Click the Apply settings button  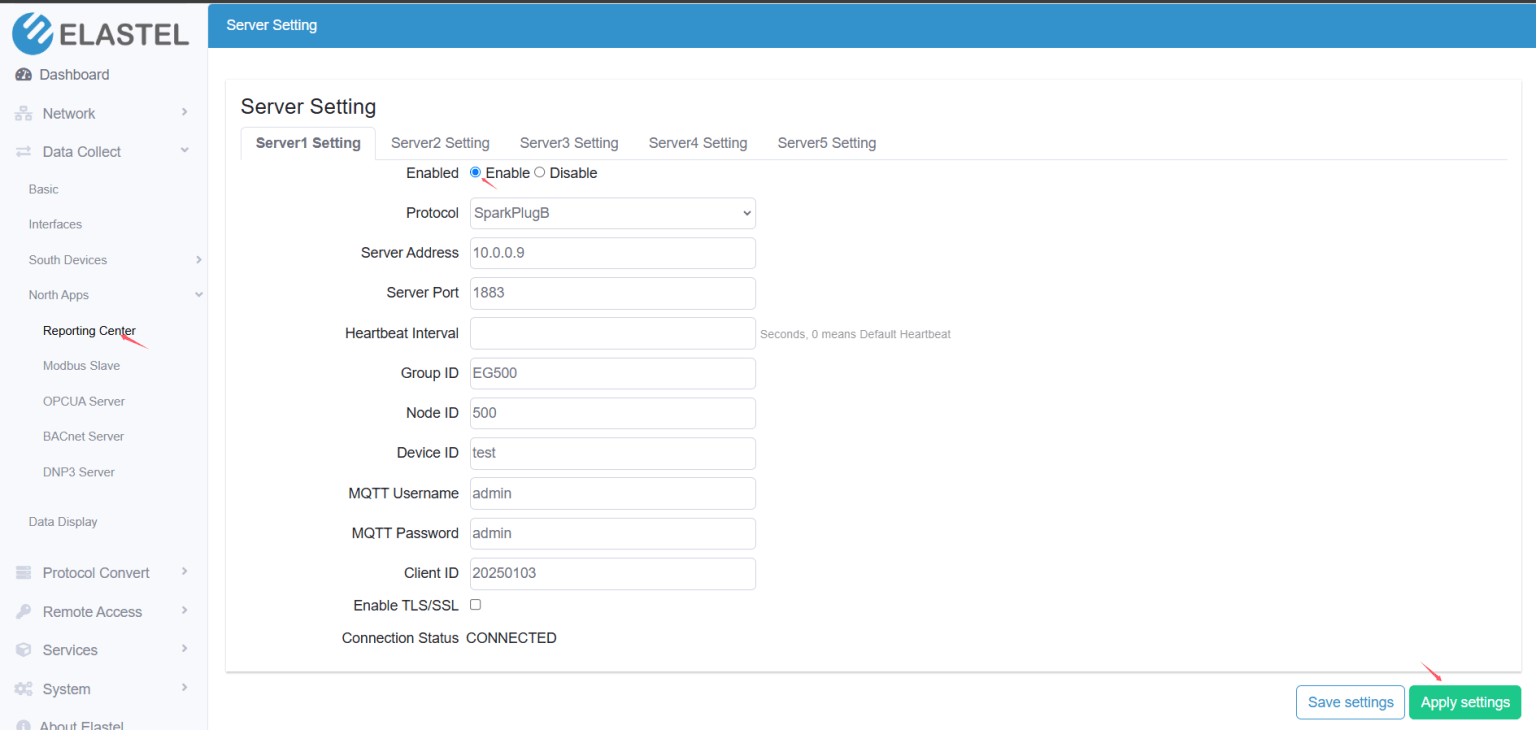[1464, 701]
